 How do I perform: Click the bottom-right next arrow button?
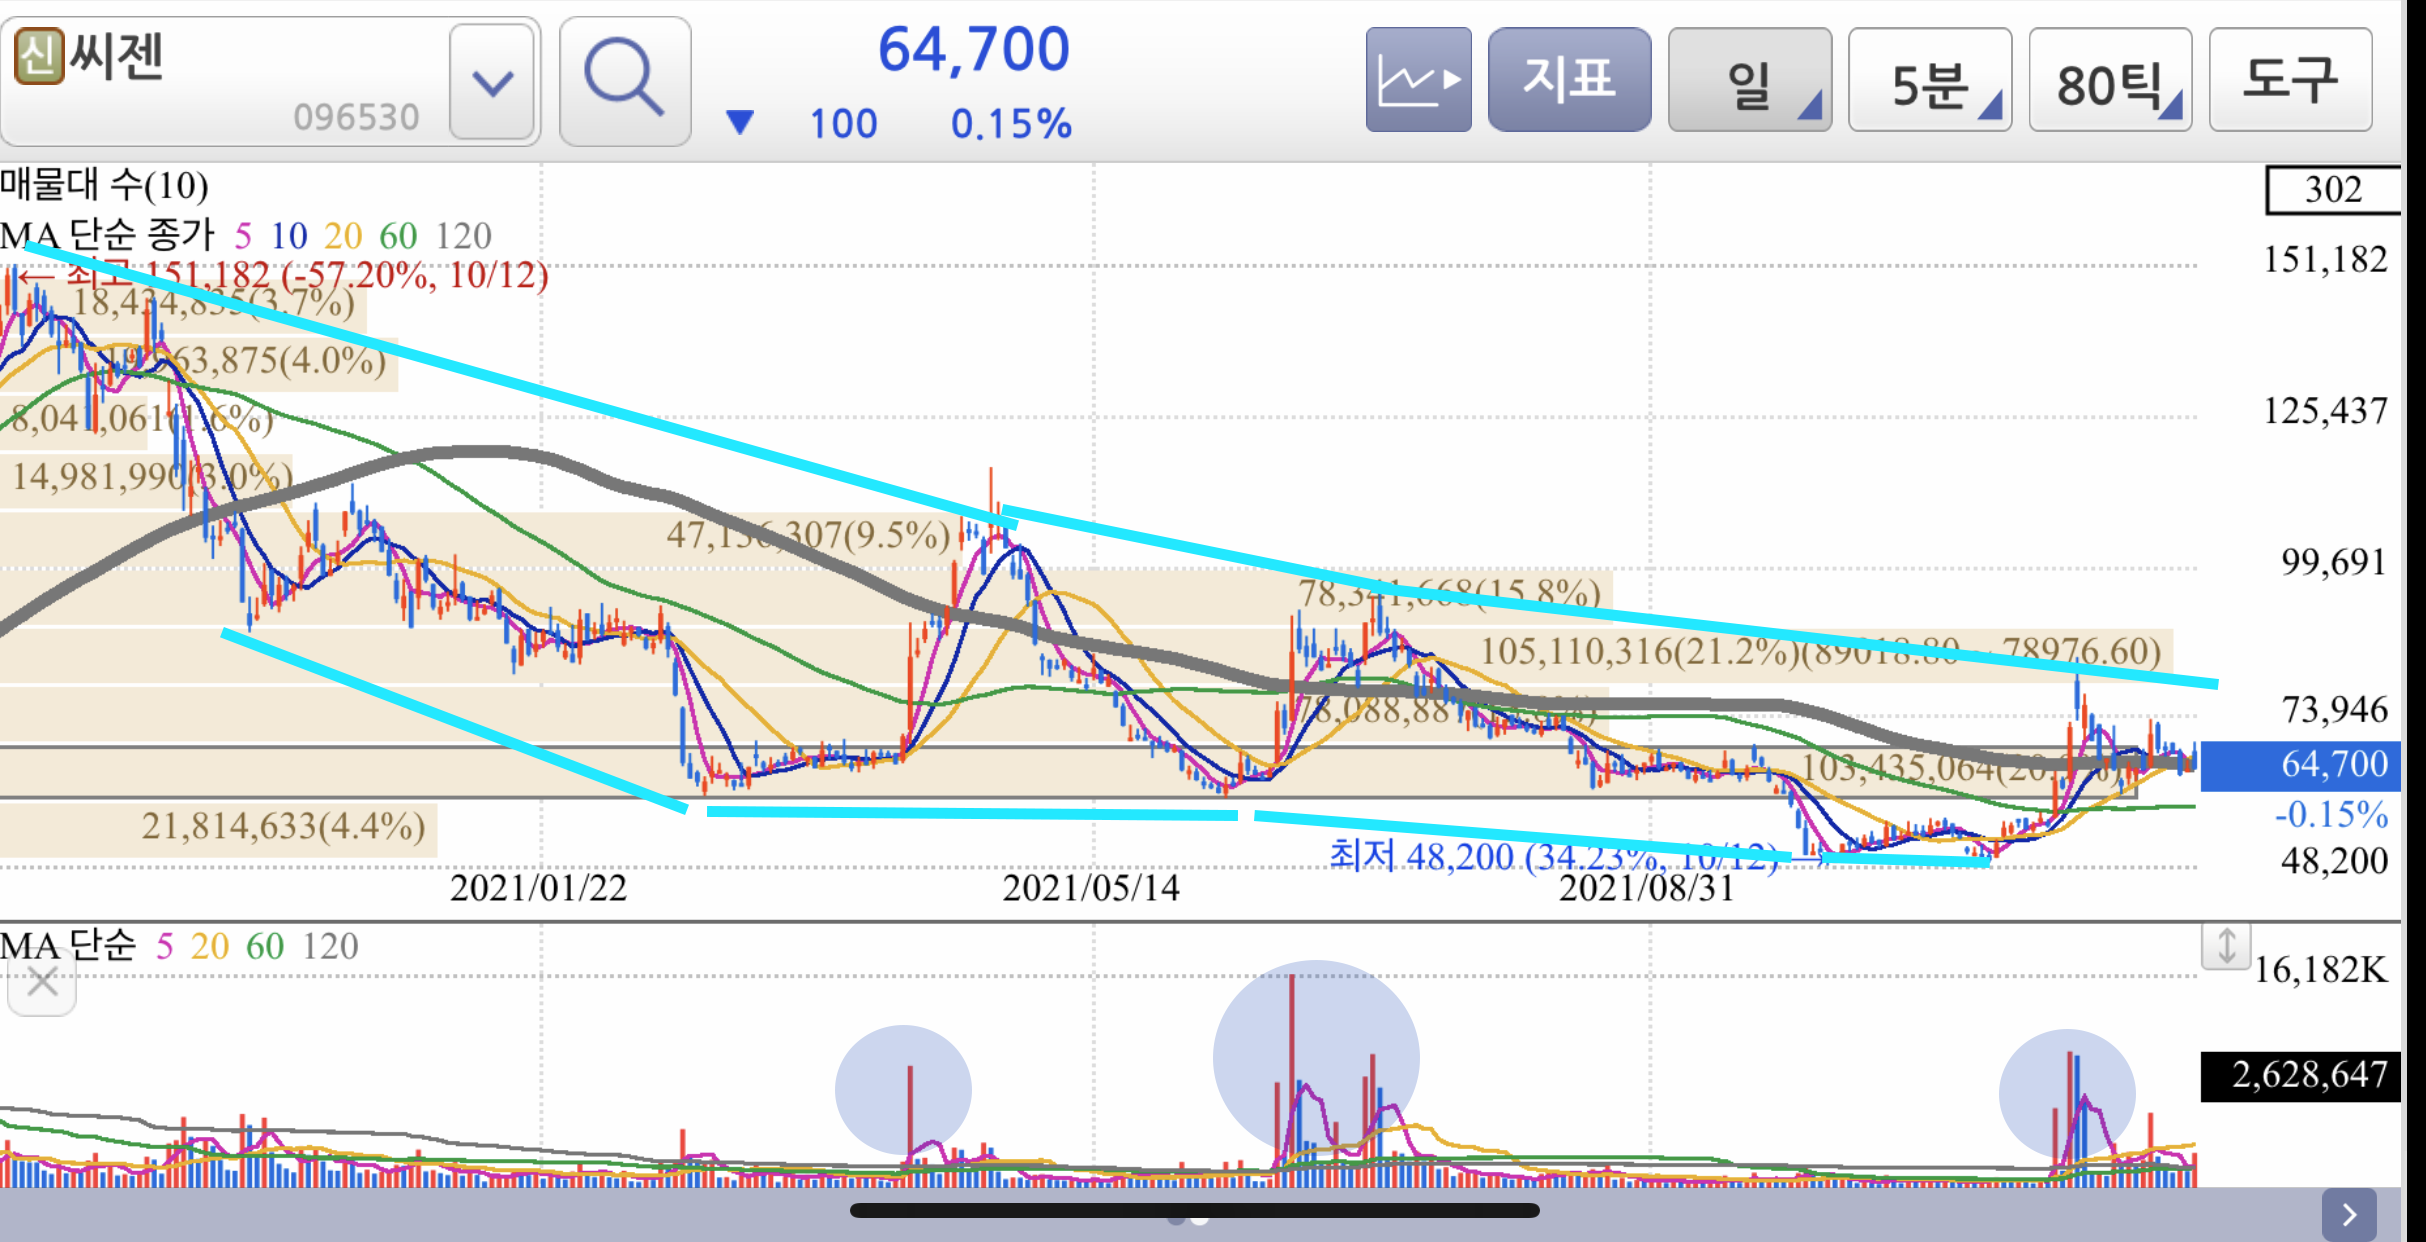pyautogui.click(x=2348, y=1214)
